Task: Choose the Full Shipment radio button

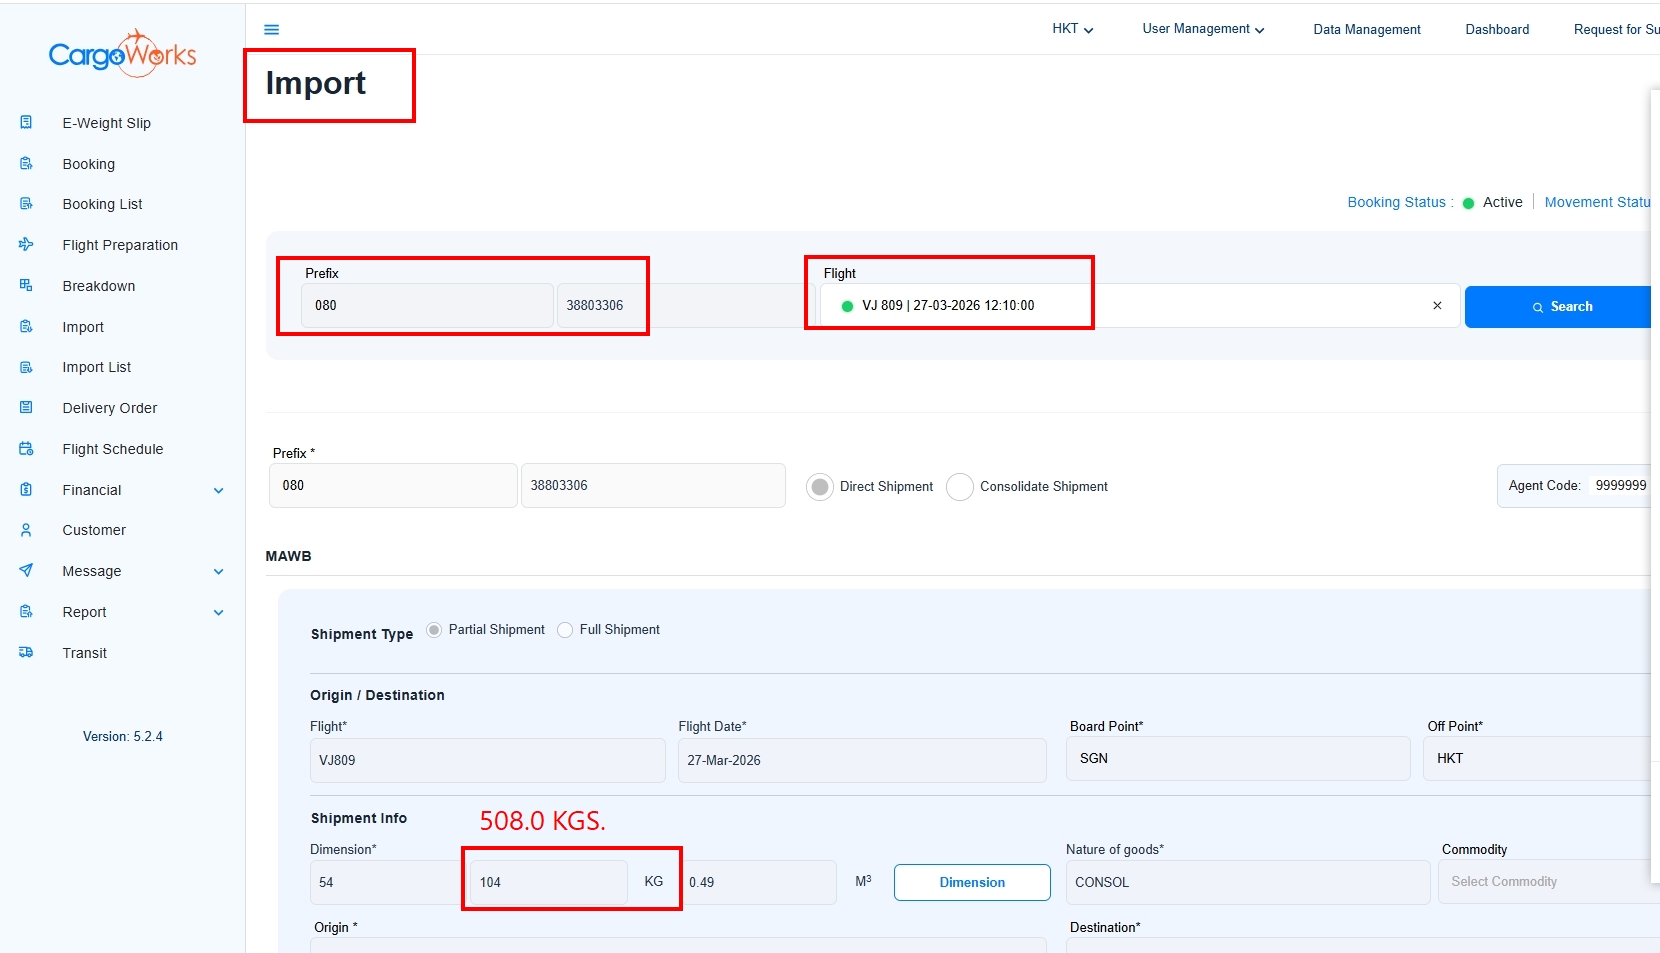Action: point(565,630)
